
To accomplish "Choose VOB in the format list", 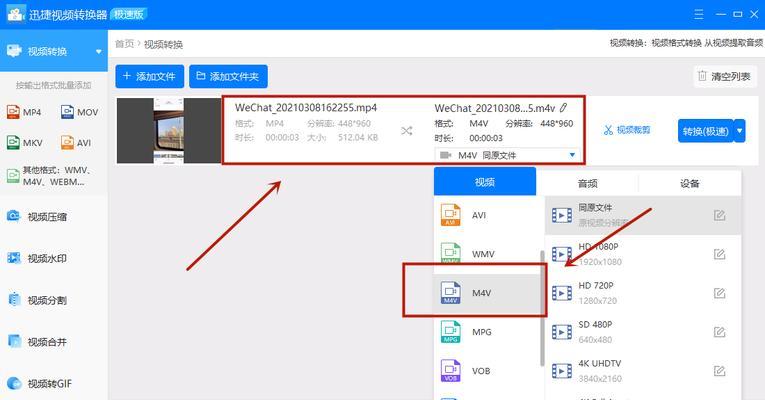I will point(488,371).
